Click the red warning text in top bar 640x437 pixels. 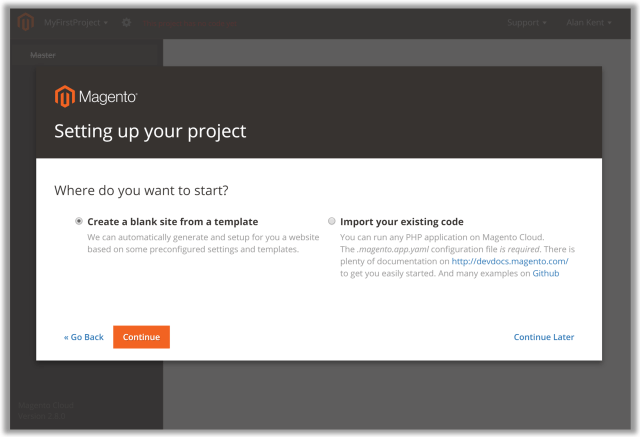(x=190, y=22)
